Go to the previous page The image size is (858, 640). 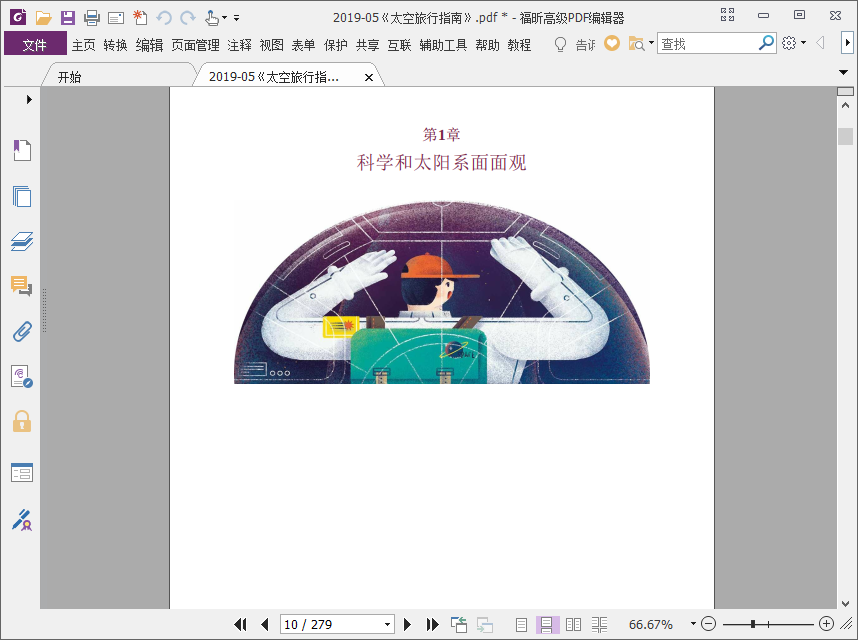(x=265, y=624)
